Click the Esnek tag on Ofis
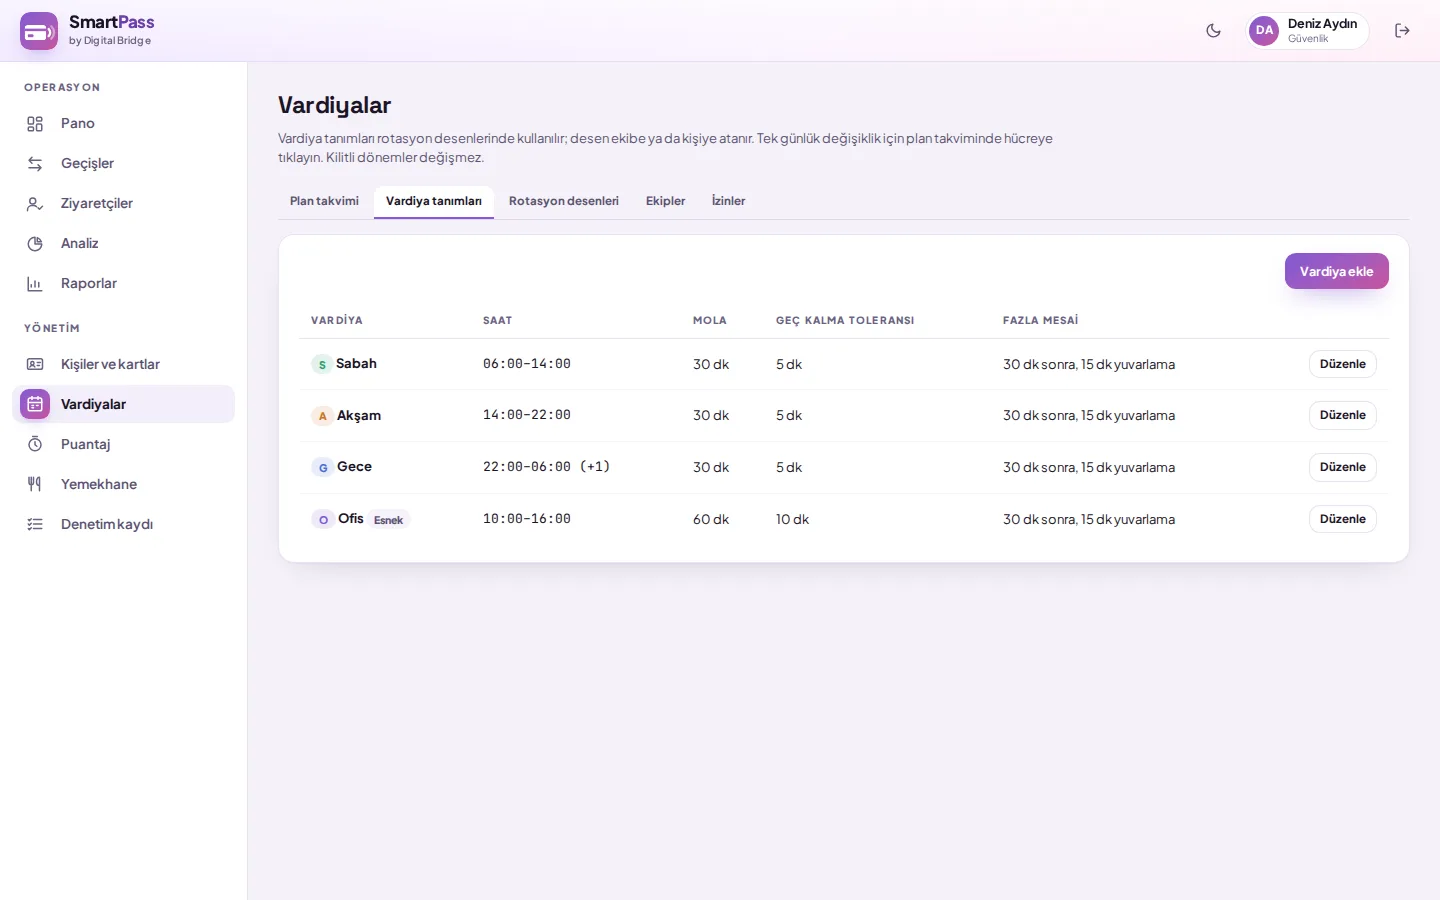The width and height of the screenshot is (1440, 900). pos(388,520)
